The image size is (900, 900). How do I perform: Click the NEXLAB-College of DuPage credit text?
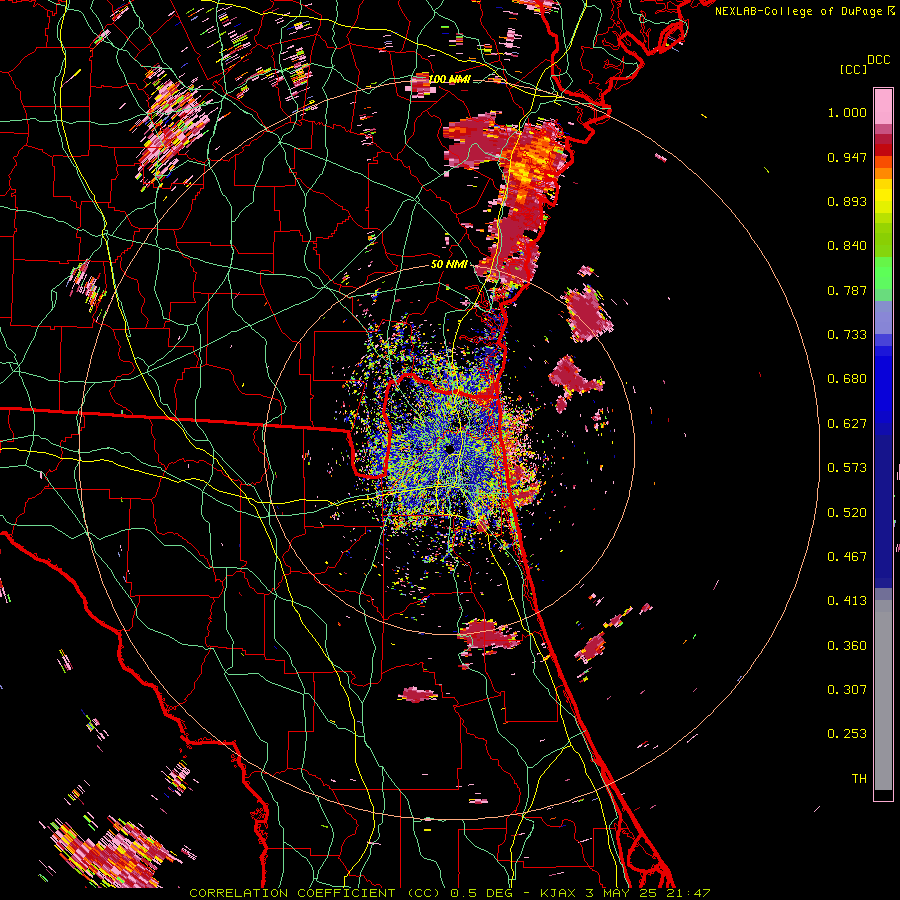click(x=805, y=11)
